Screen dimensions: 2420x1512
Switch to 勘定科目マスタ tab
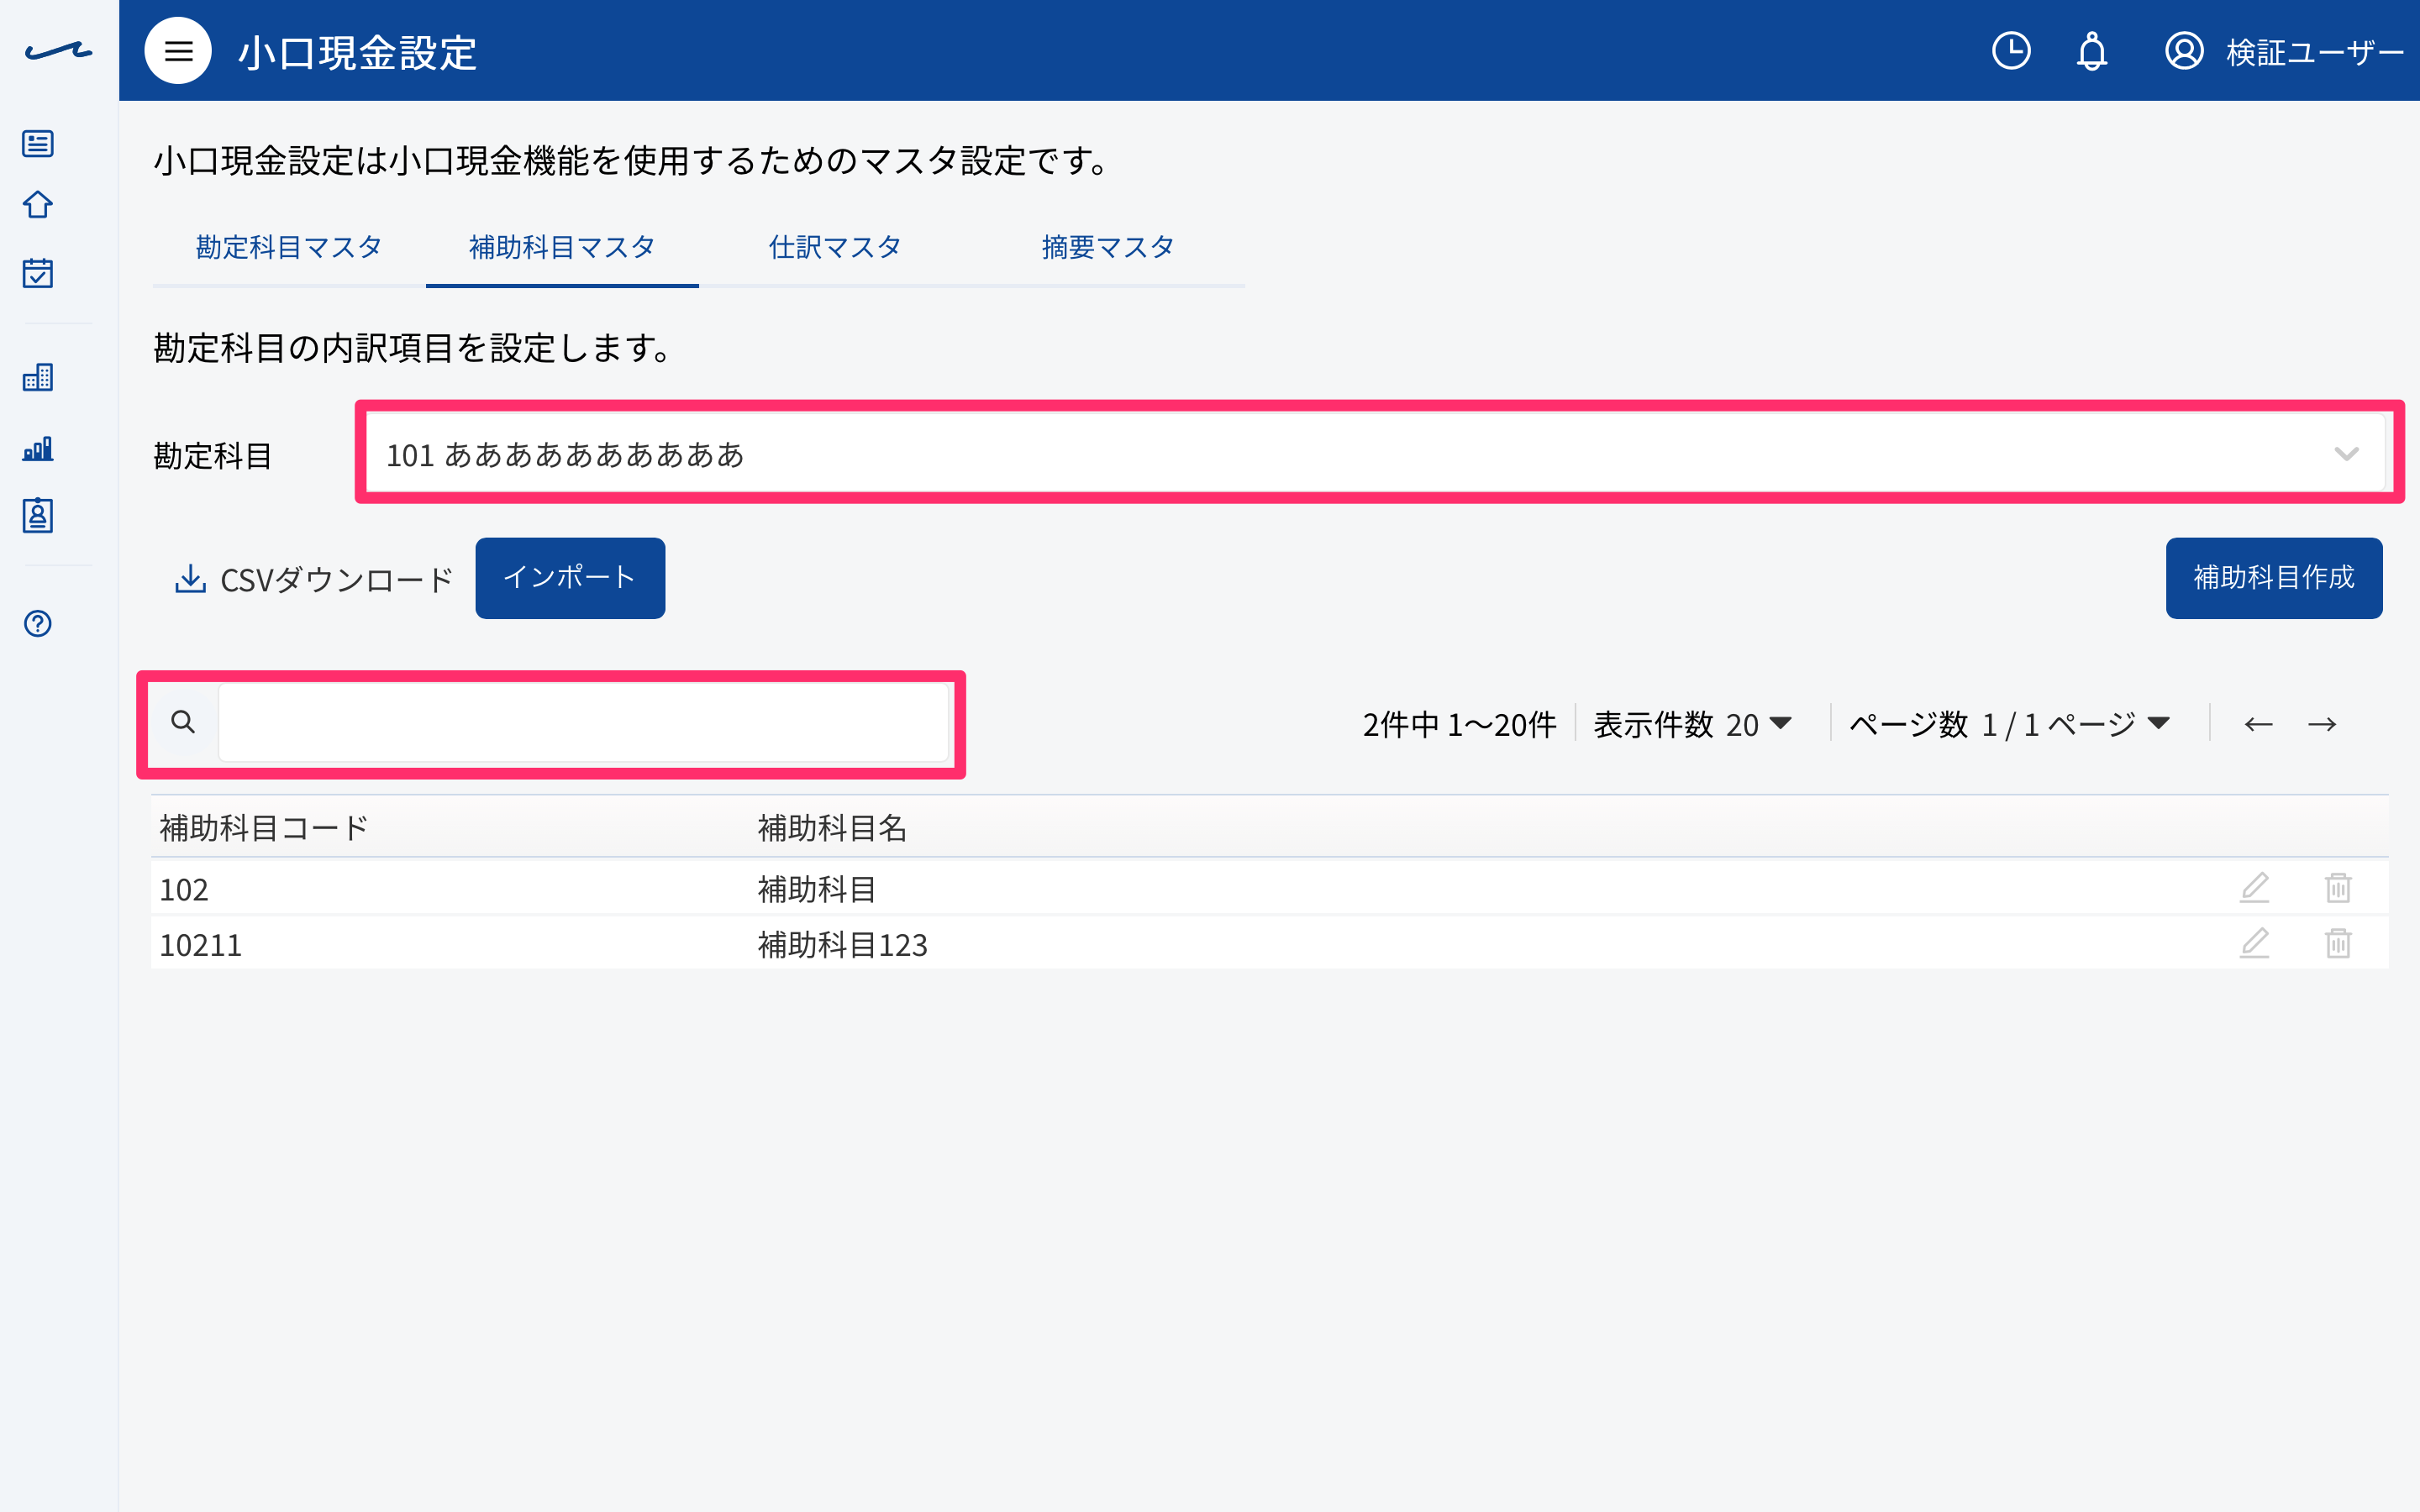289,247
